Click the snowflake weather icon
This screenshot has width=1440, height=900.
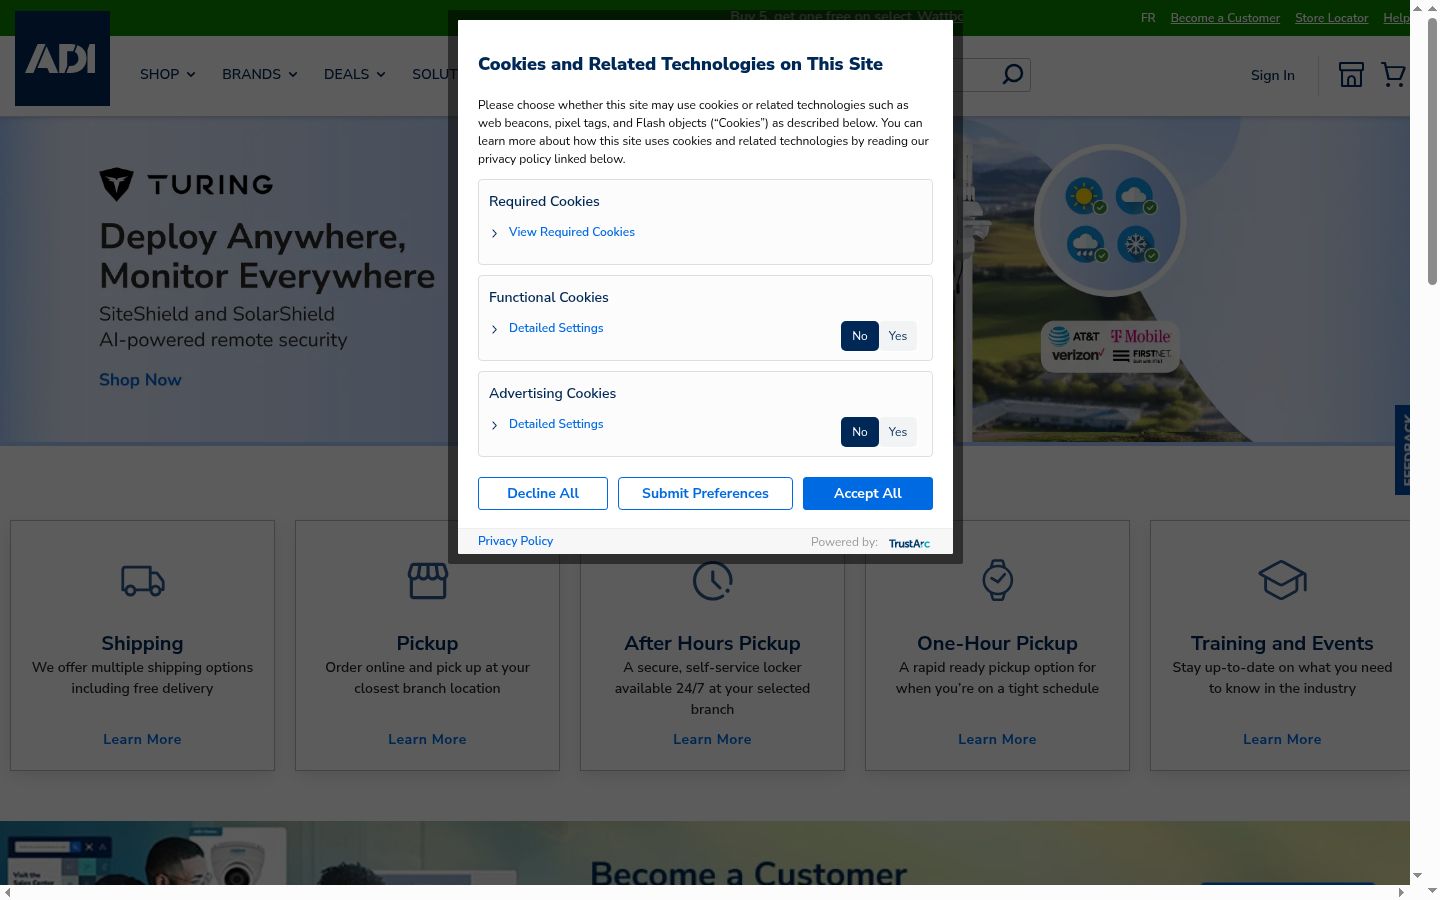click(x=1137, y=244)
